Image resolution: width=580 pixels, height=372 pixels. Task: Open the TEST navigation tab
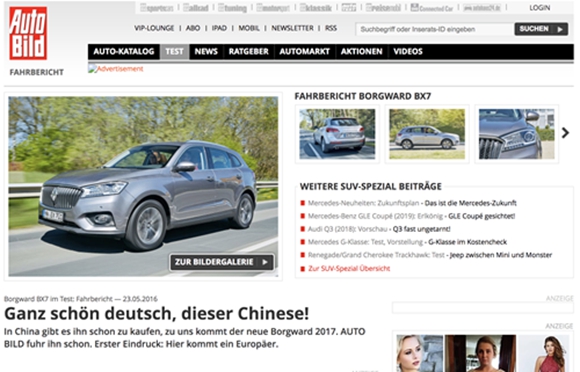[174, 51]
